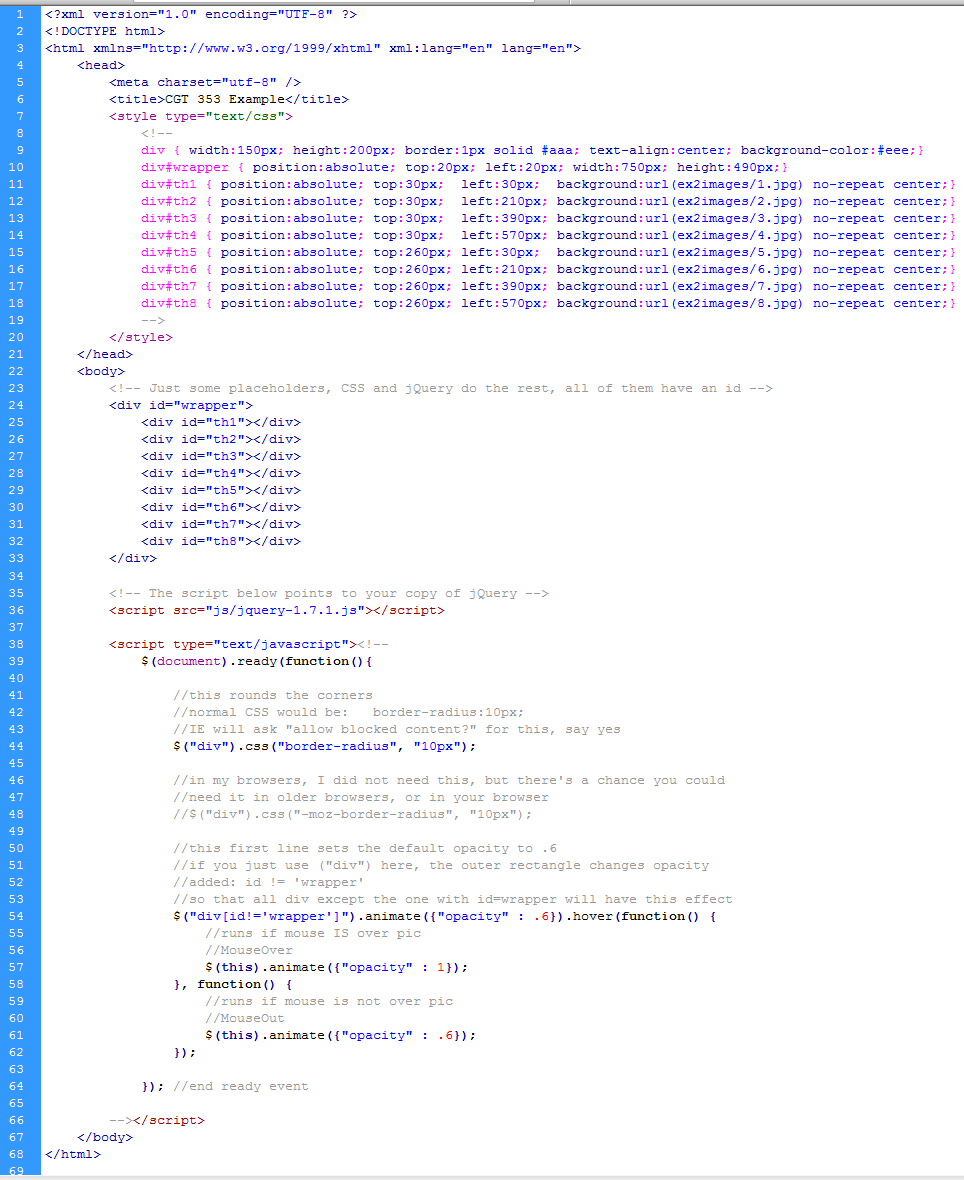Click the <!DOCTYPE html> declaration

[105, 31]
